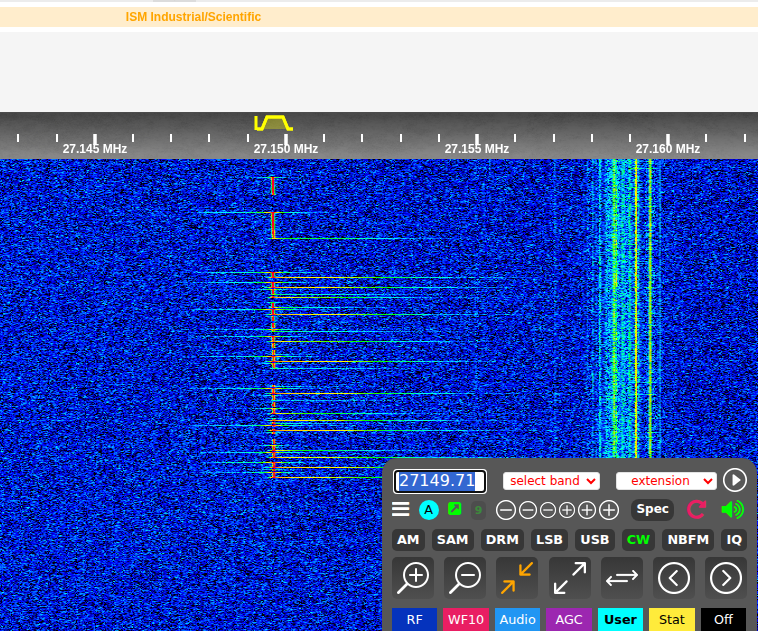Image resolution: width=758 pixels, height=631 pixels.
Task: Click the zoom in magnifier icon
Action: click(x=413, y=577)
